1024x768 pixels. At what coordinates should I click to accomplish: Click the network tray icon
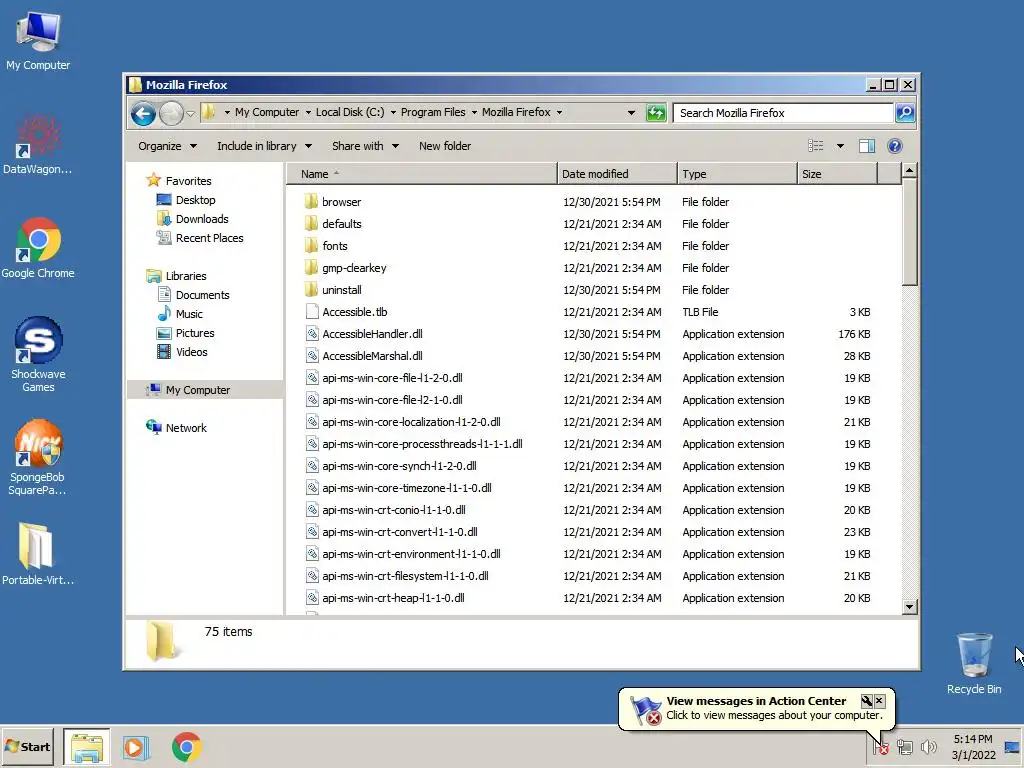(904, 747)
